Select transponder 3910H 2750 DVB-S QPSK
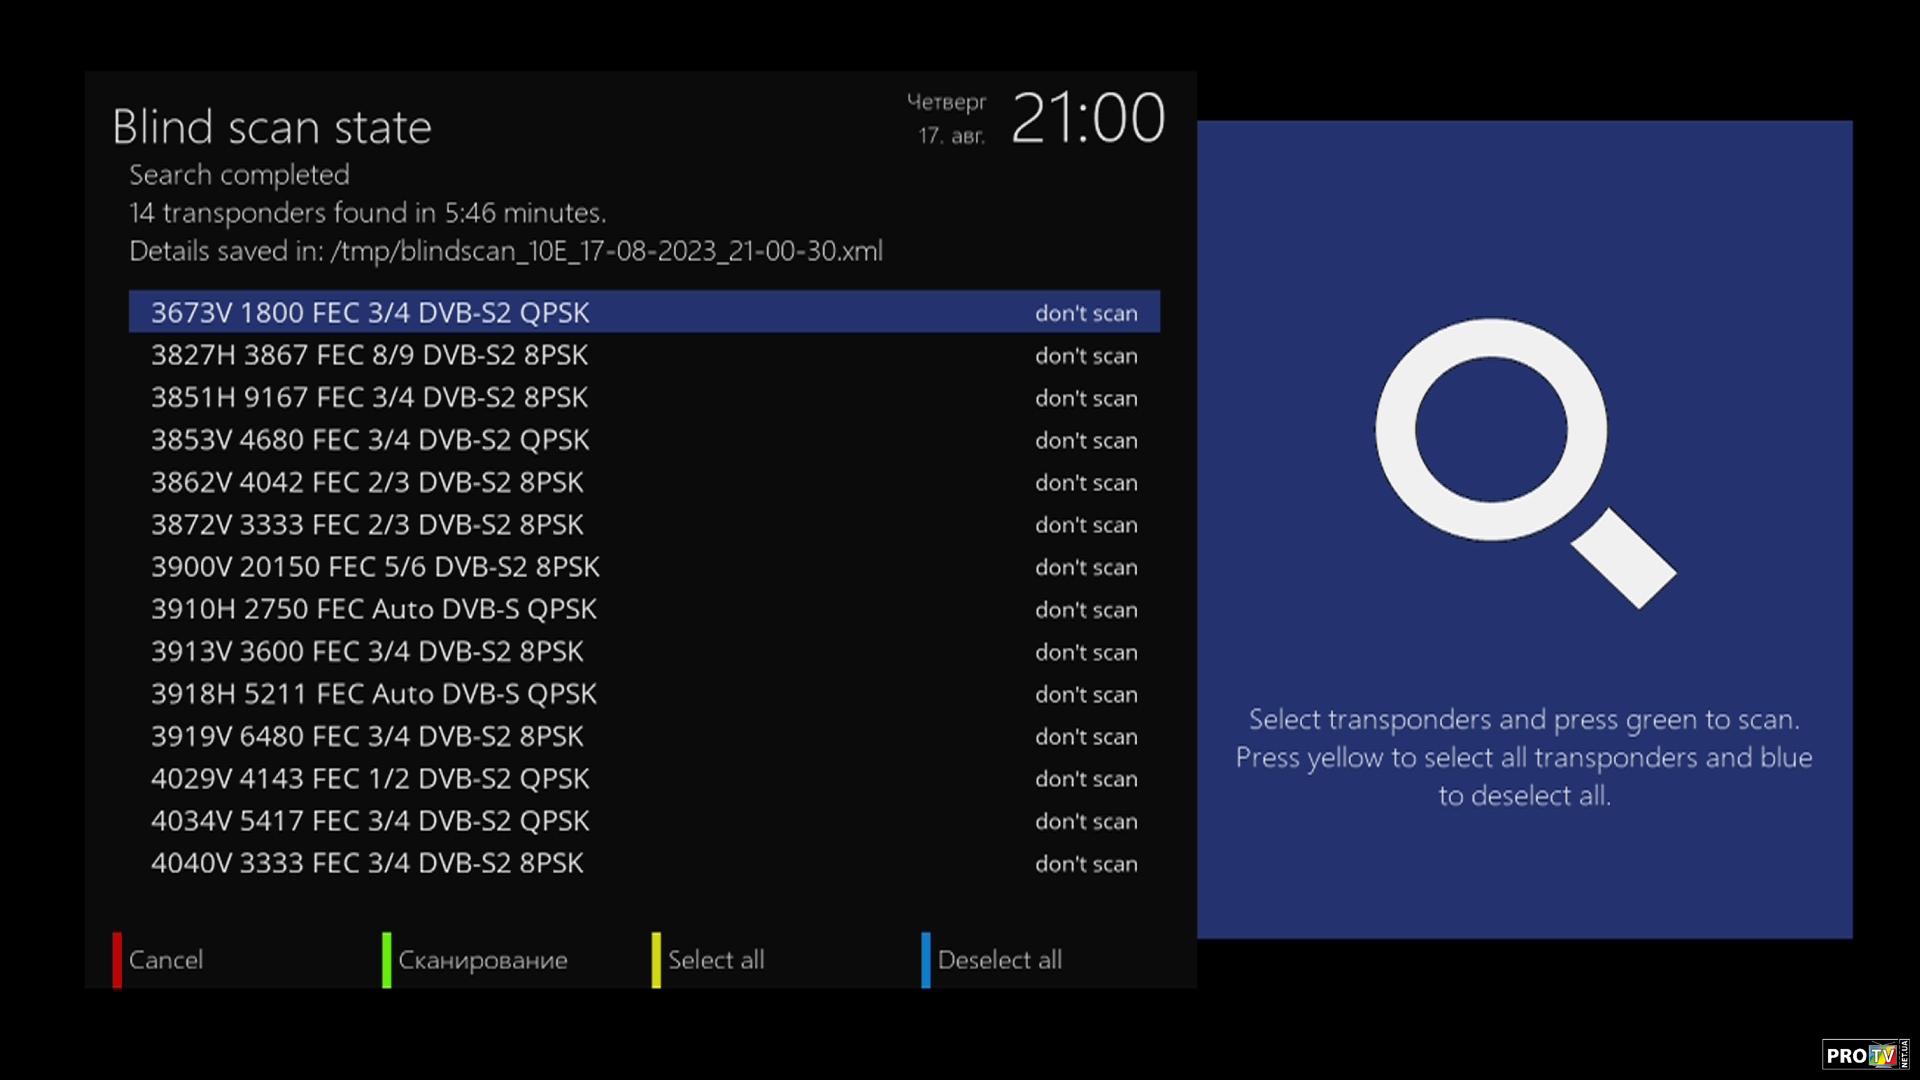 (x=373, y=610)
